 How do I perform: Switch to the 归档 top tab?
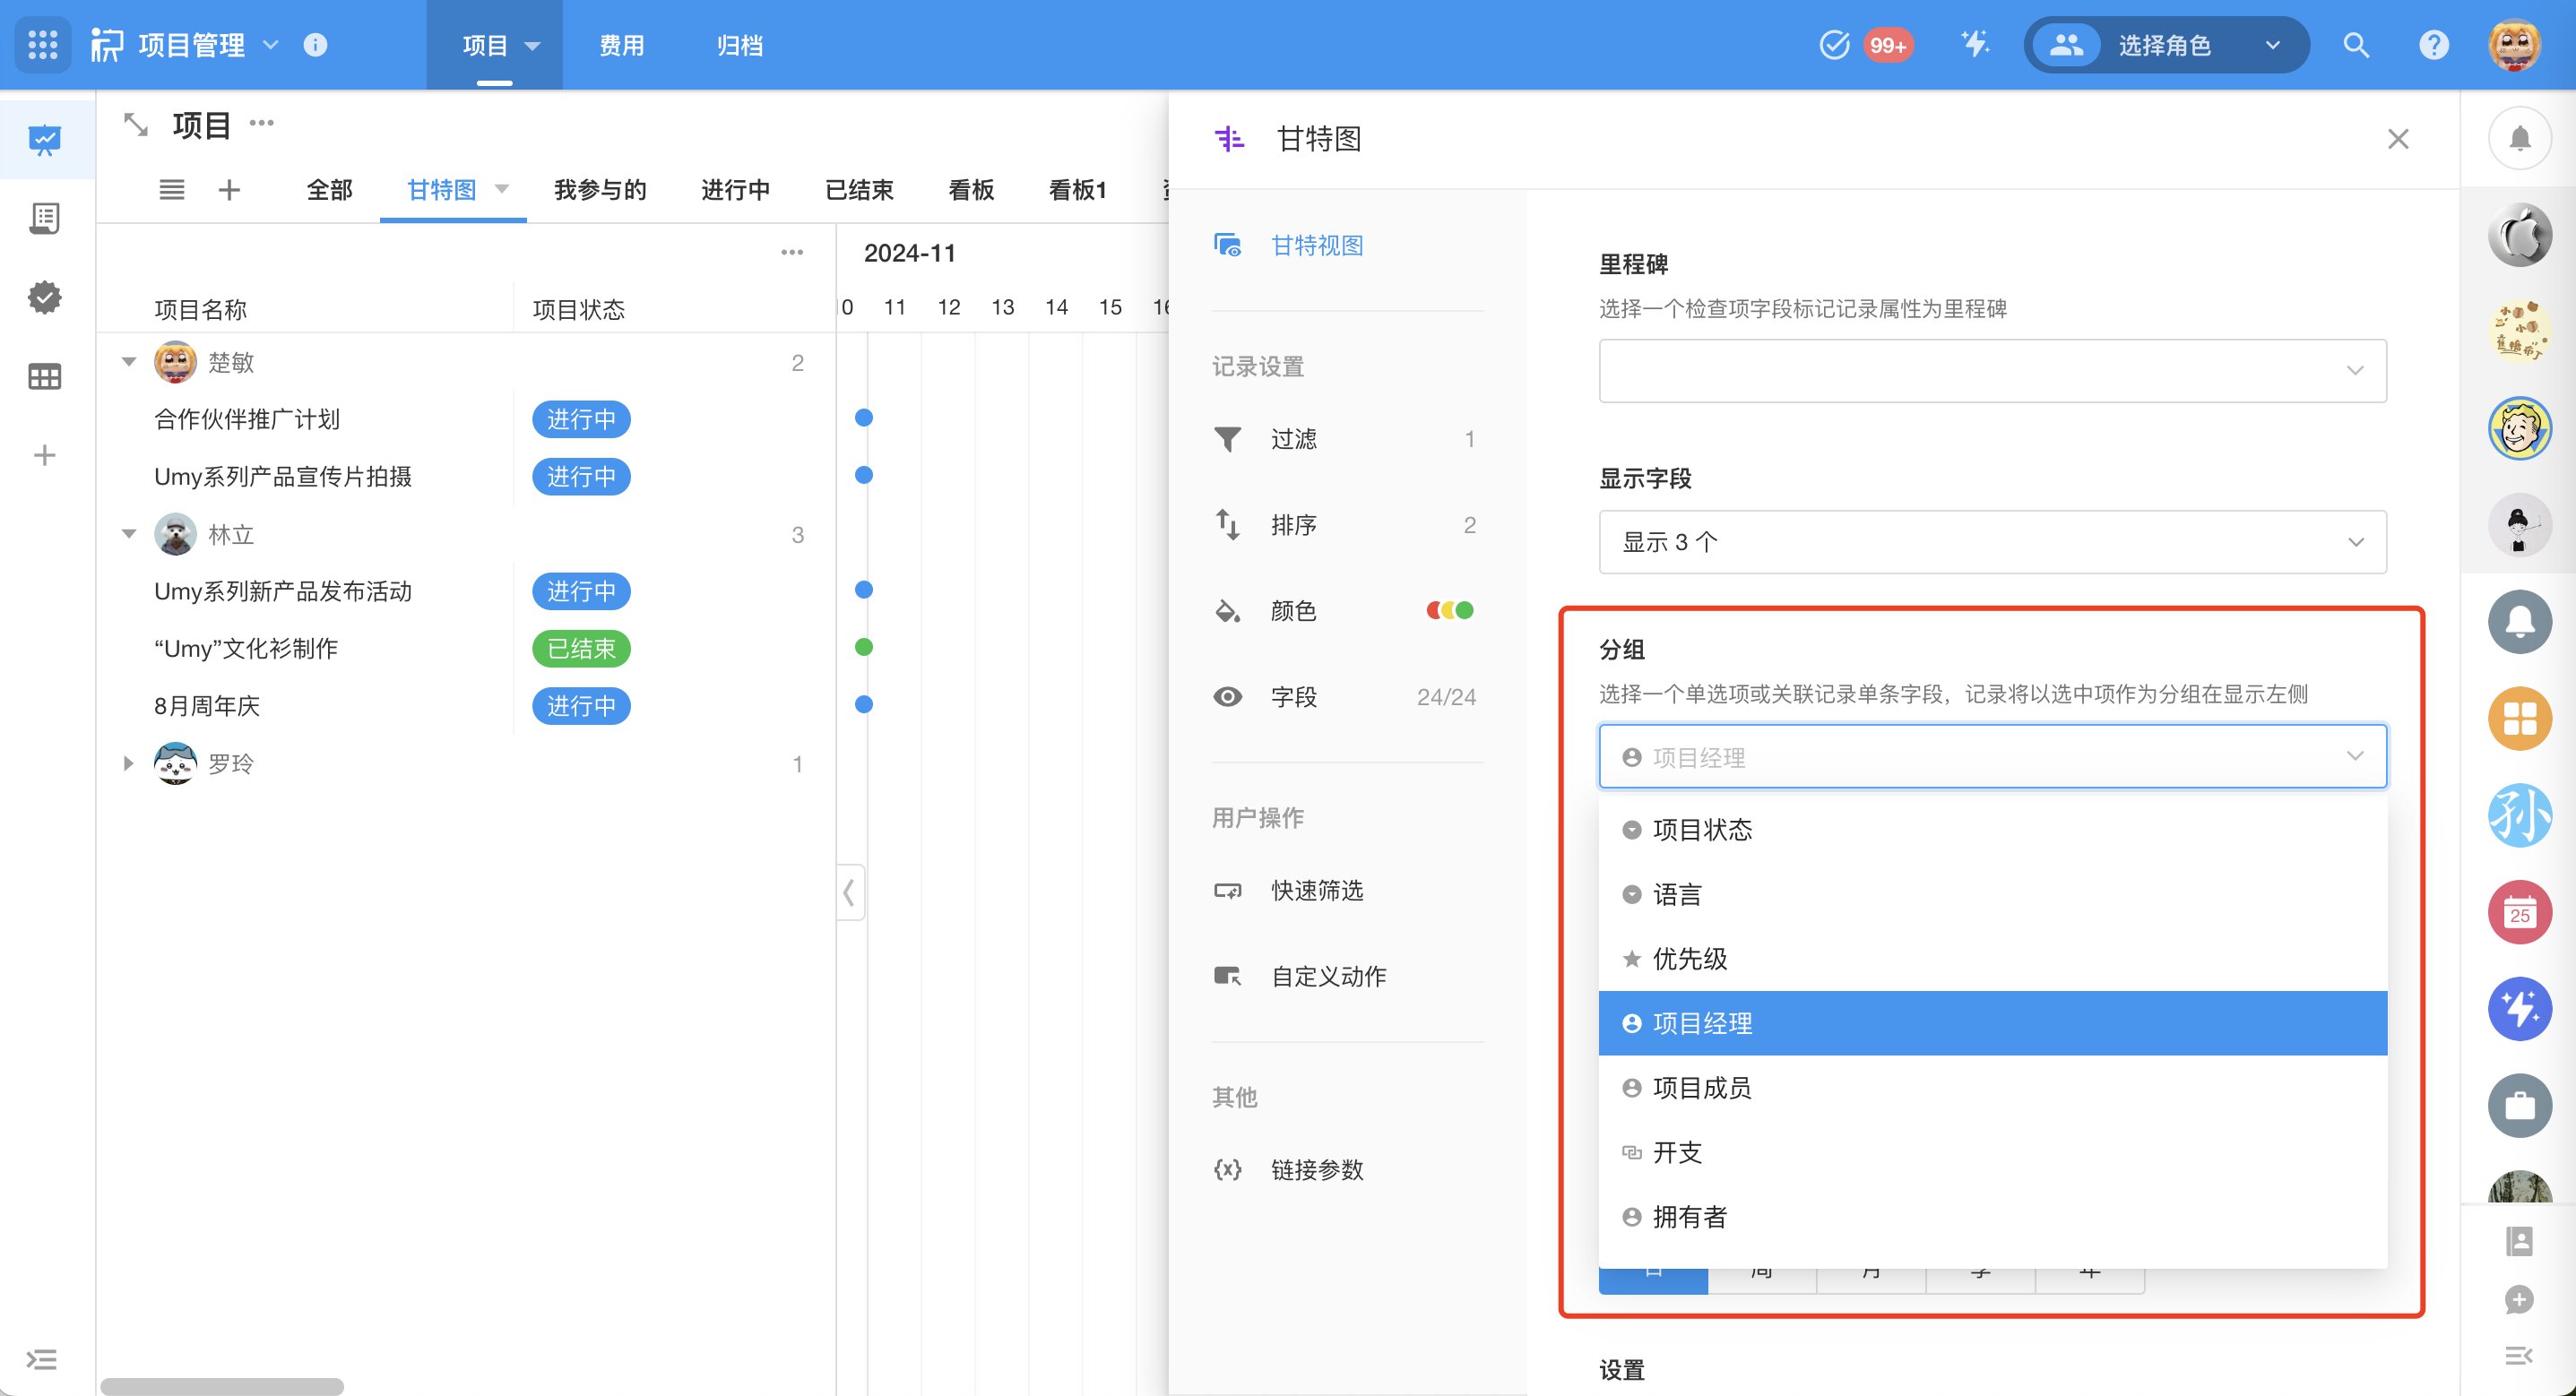click(739, 45)
